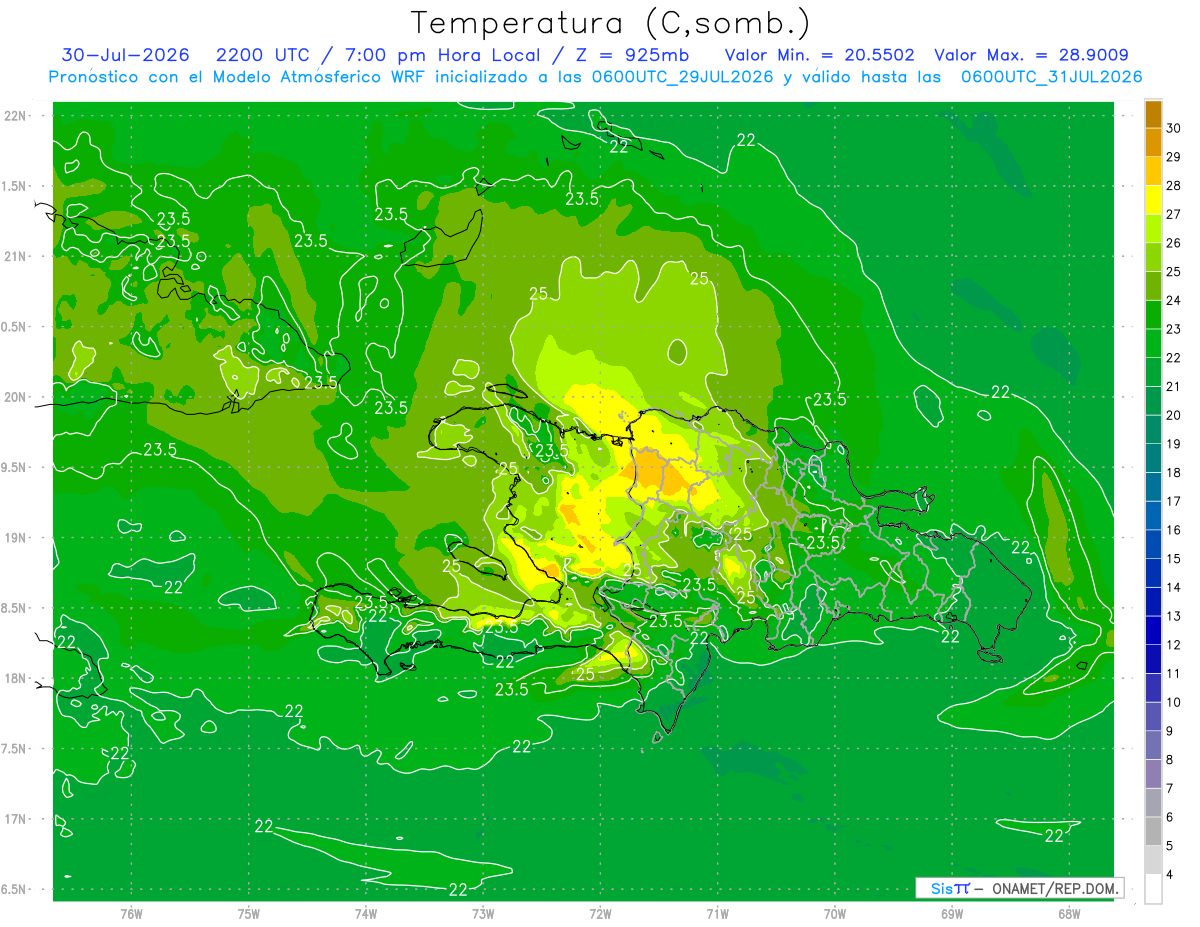The height and width of the screenshot is (927, 1200).
Task: Click longitude axis label "68W"
Action: point(1069,913)
